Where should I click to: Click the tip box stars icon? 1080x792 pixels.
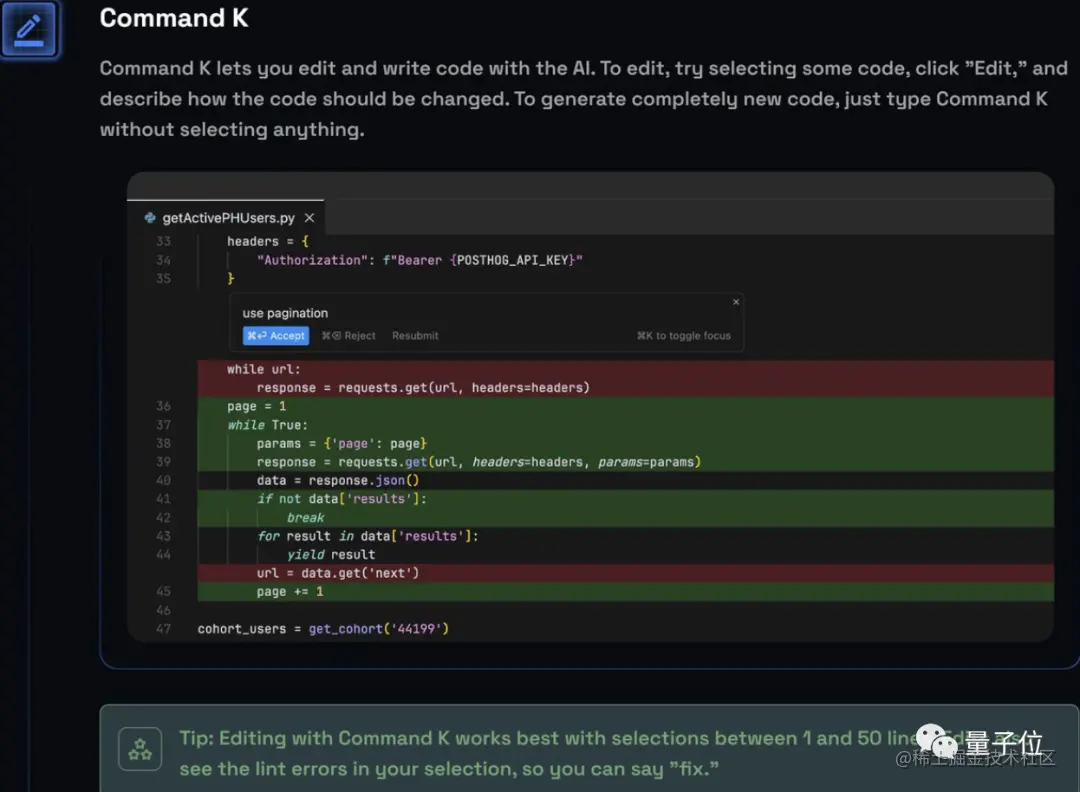click(x=140, y=749)
